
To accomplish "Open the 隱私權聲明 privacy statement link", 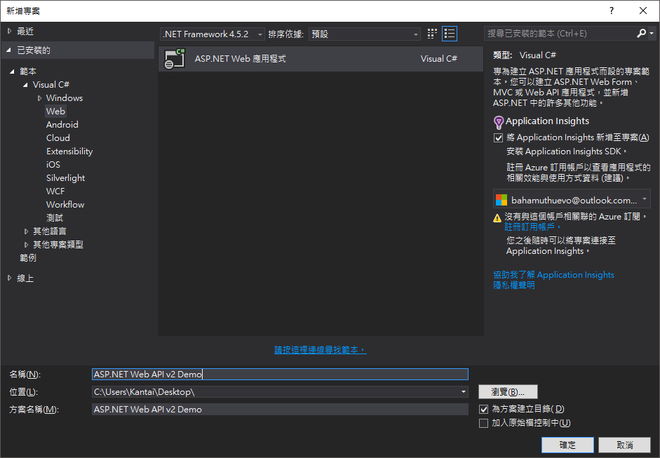I will tap(514, 285).
